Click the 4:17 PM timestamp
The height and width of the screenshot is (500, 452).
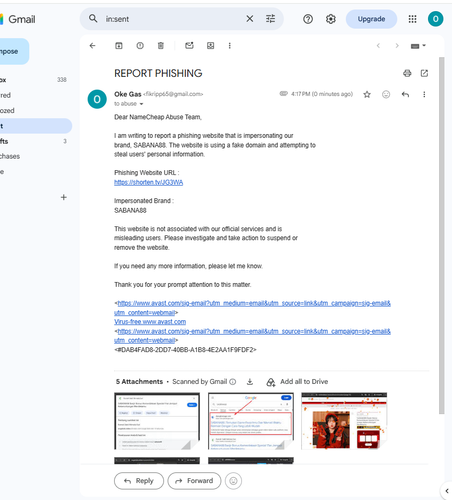pyautogui.click(x=322, y=94)
